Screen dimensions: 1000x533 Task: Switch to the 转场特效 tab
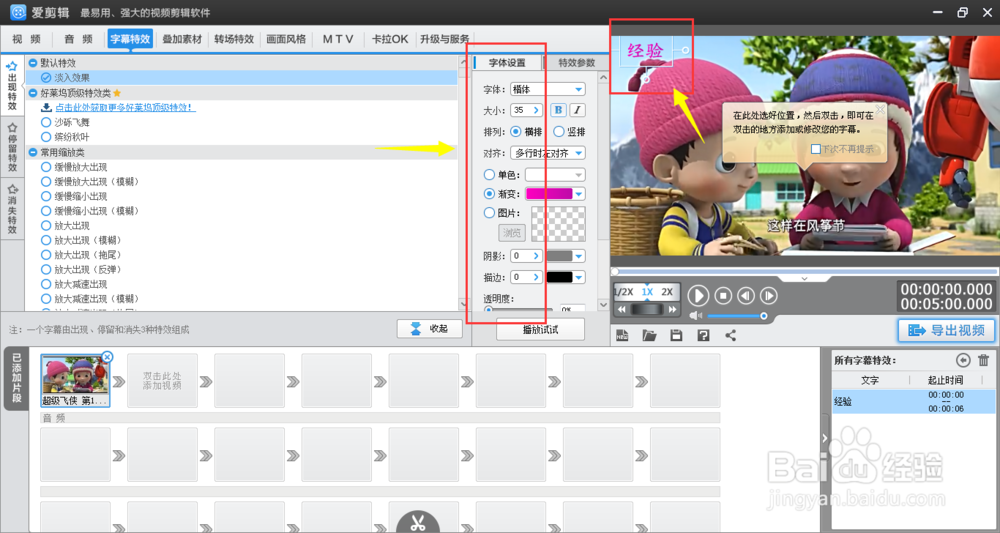click(234, 39)
